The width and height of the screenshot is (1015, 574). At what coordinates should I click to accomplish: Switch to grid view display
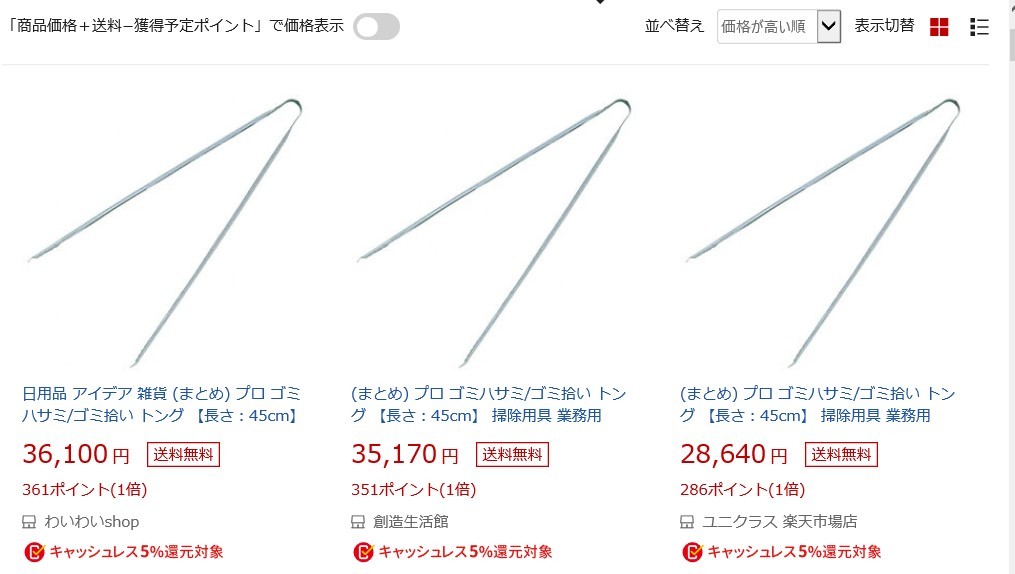pyautogui.click(x=939, y=27)
